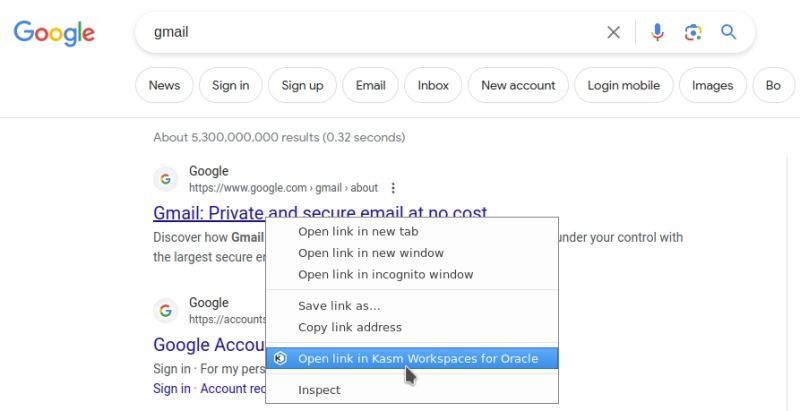Click the Google logo
Image resolution: width=800 pixels, height=411 pixels.
tap(54, 33)
